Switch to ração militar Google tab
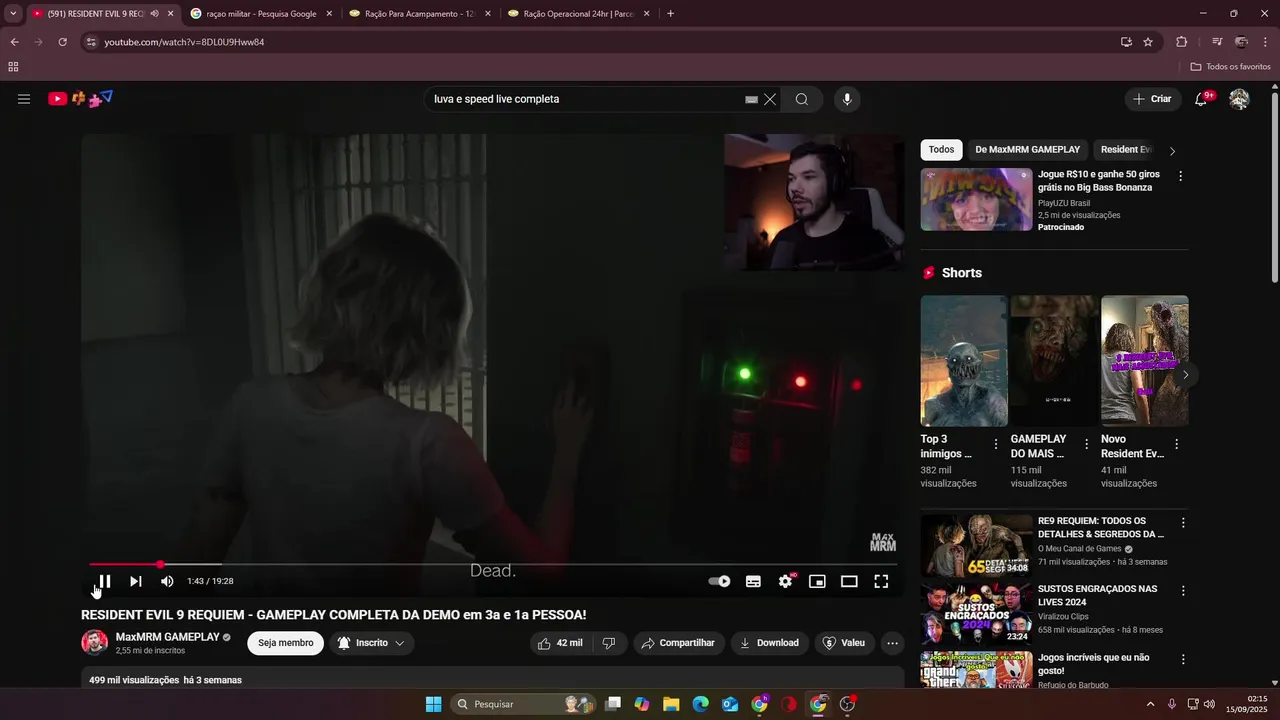This screenshot has width=1280, height=720. [261, 14]
